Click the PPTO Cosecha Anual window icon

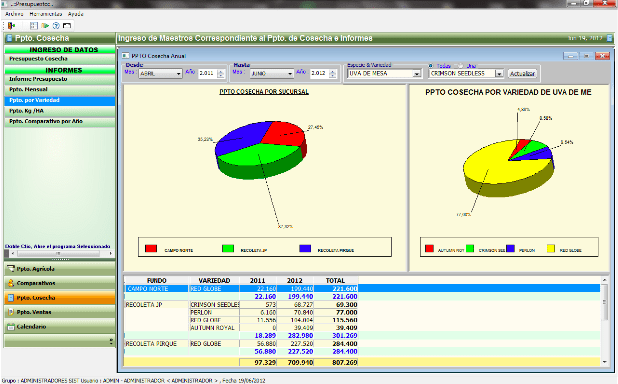pyautogui.click(x=125, y=56)
